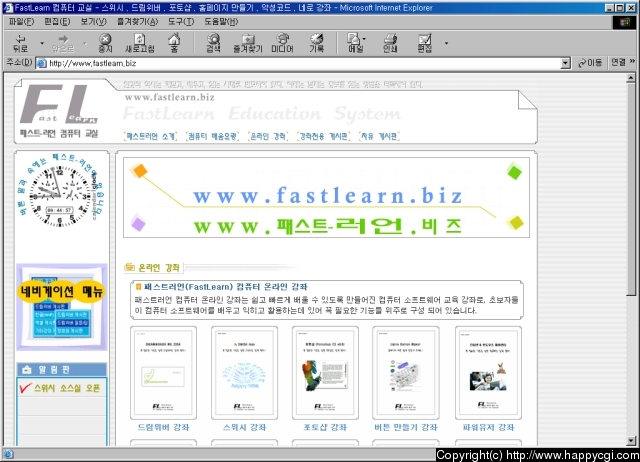Click the red checkmark beside 스위시 소스실 오픈
Image resolution: width=640 pixels, height=462 pixels.
[25, 387]
